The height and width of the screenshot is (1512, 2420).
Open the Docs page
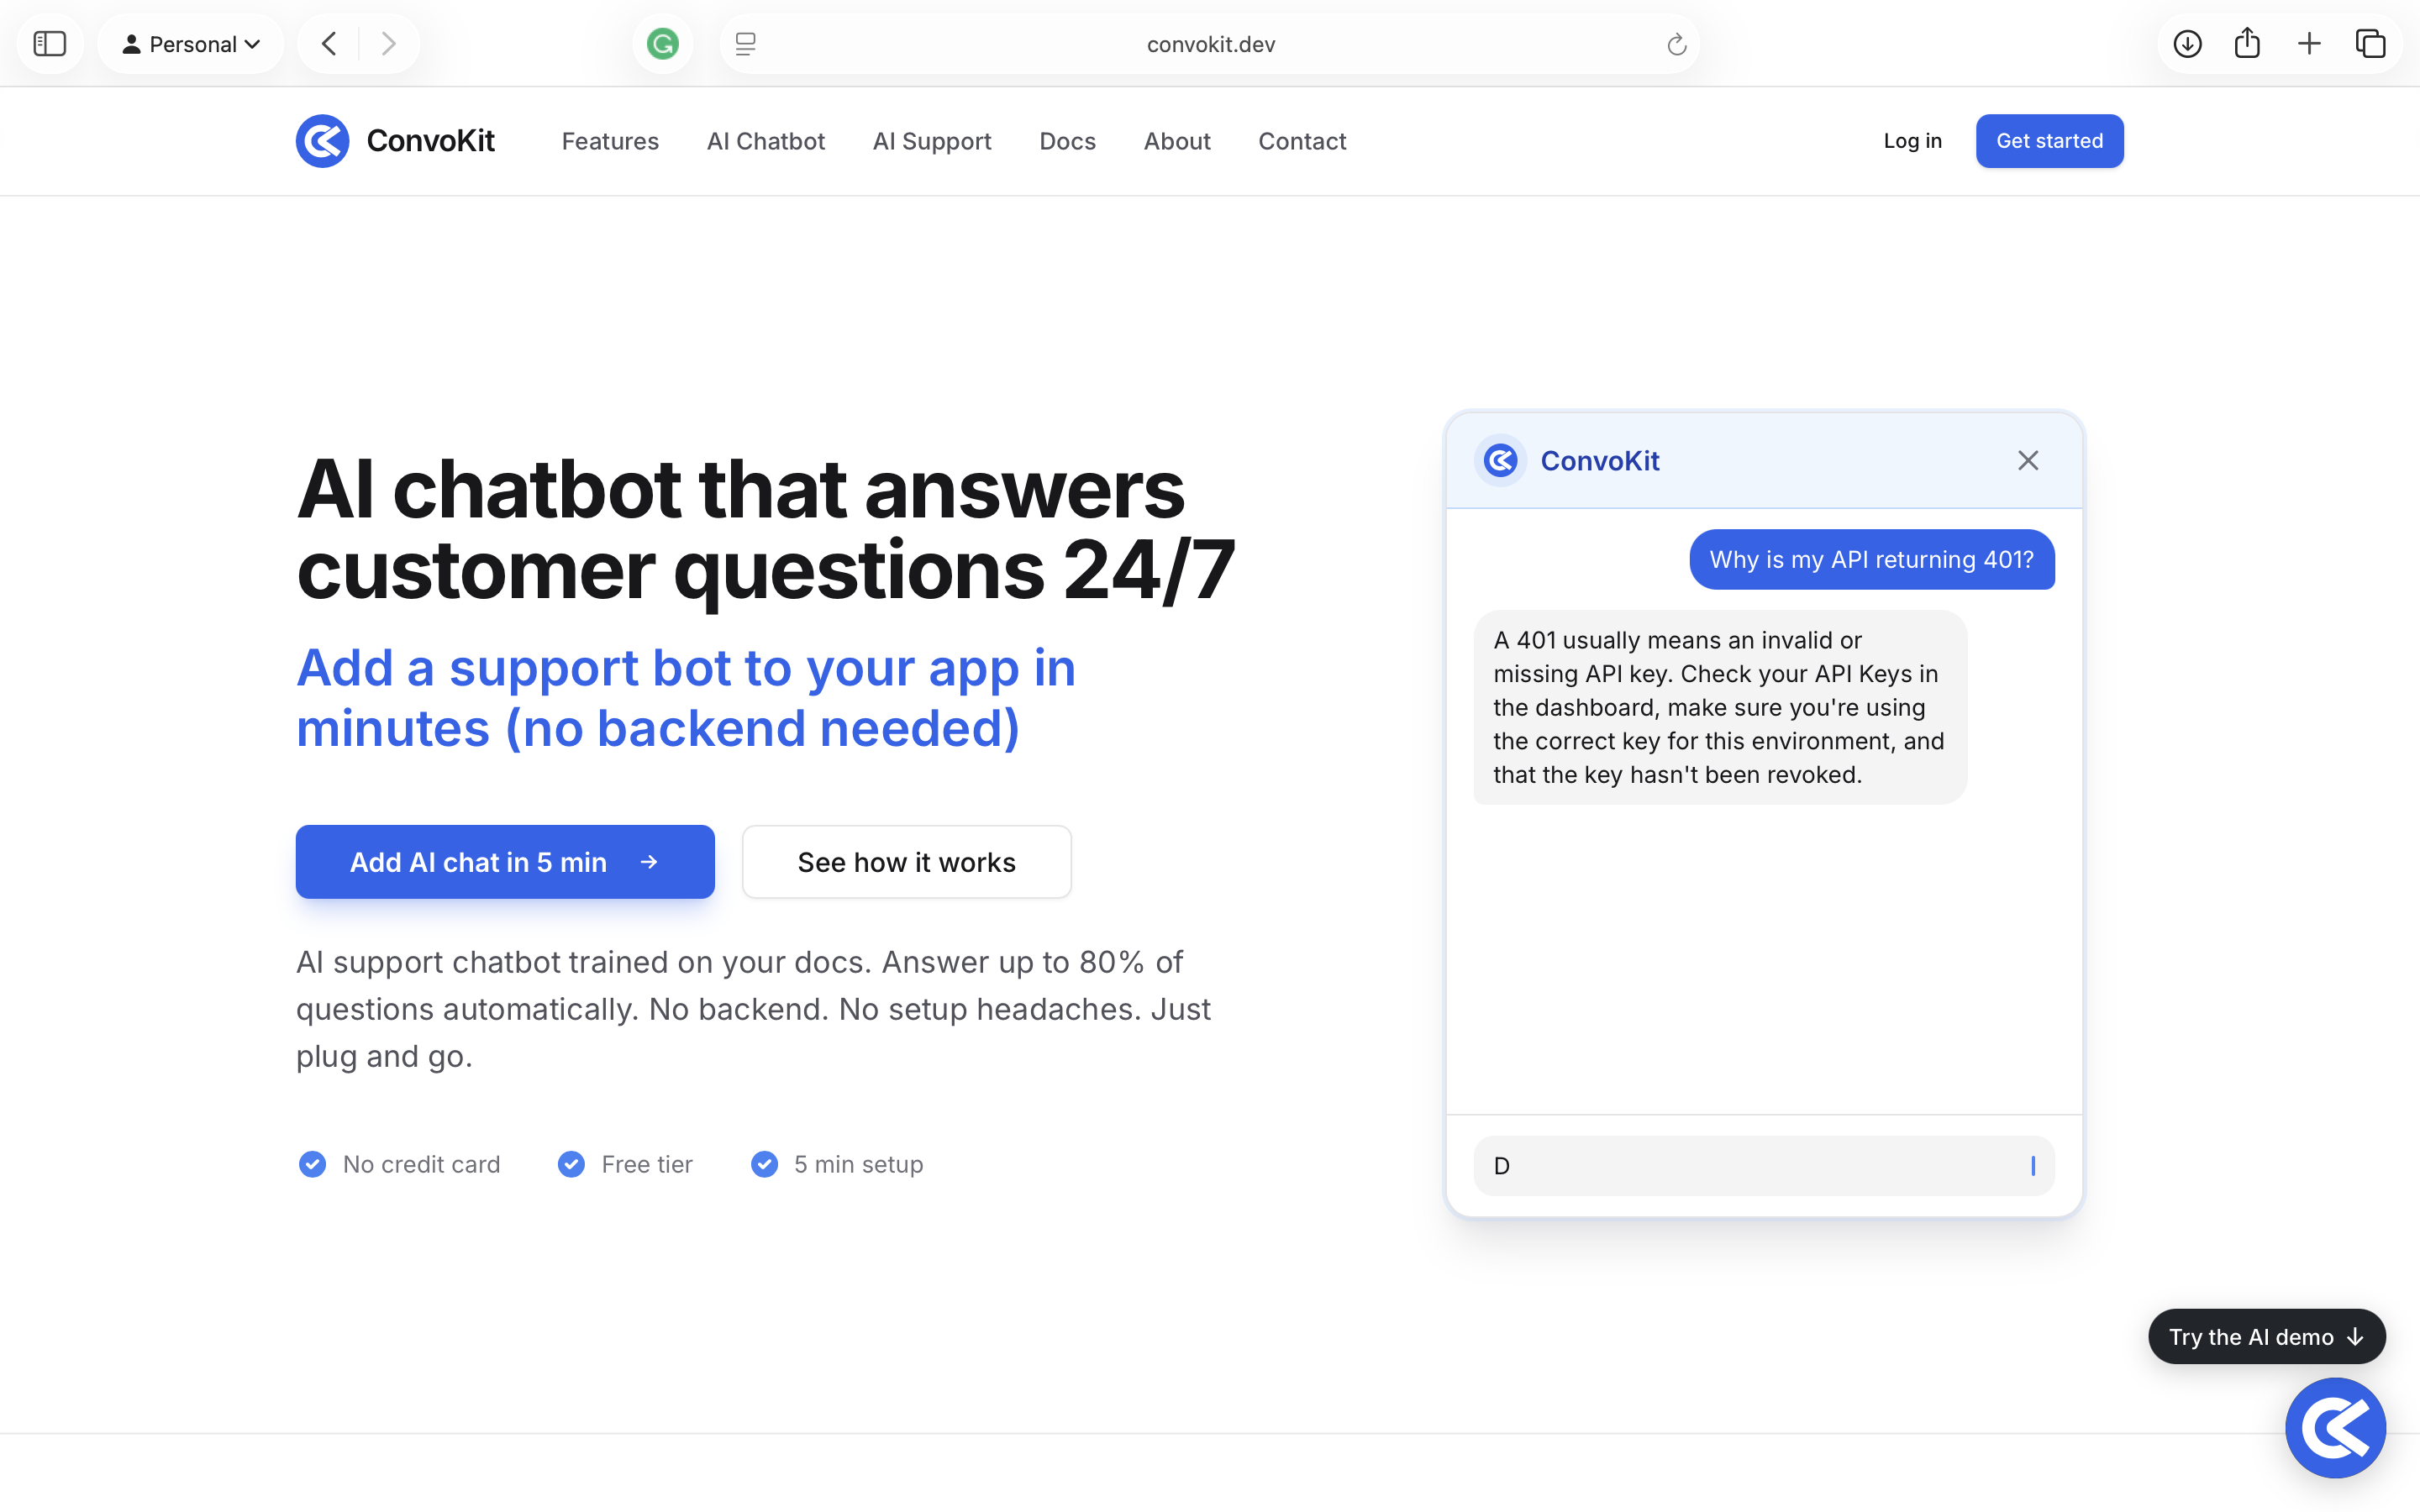(1067, 141)
